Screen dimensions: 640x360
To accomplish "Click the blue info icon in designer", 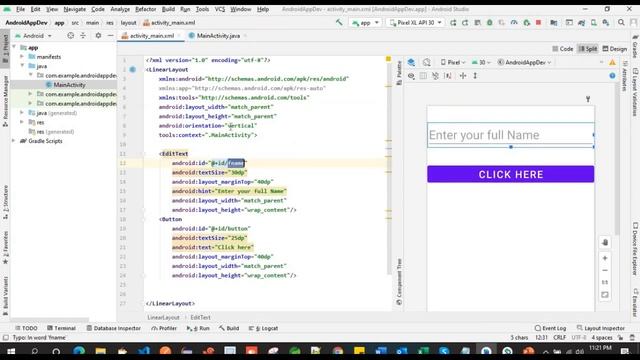I will pyautogui.click(x=612, y=76).
